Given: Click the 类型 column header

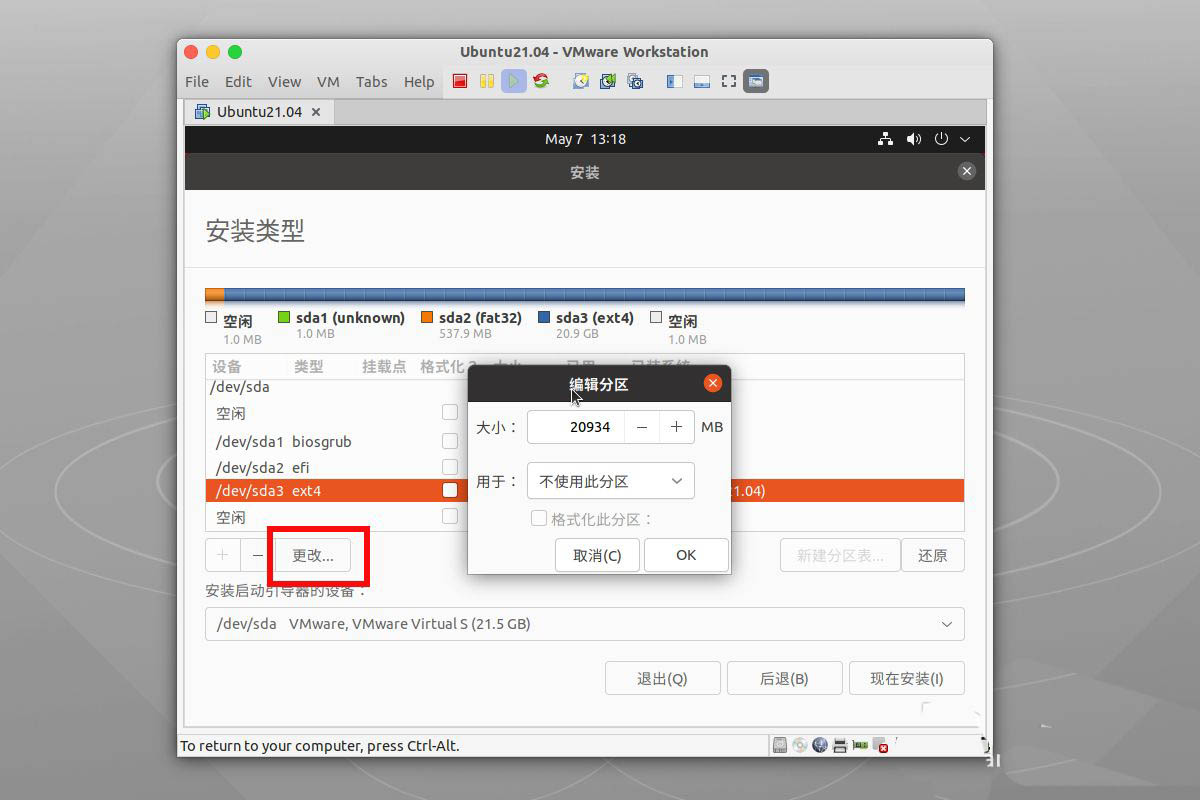Looking at the screenshot, I should (x=309, y=367).
